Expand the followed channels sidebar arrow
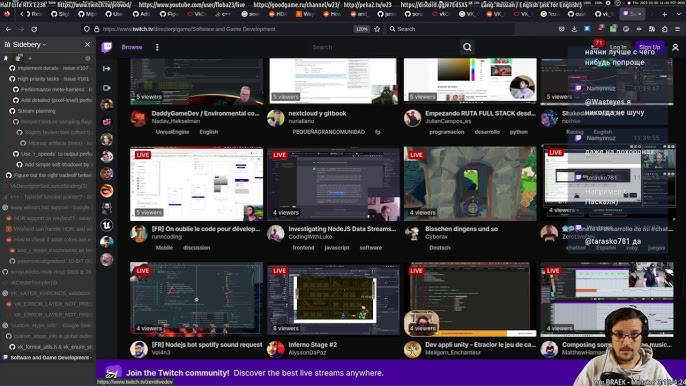 tap(106, 69)
